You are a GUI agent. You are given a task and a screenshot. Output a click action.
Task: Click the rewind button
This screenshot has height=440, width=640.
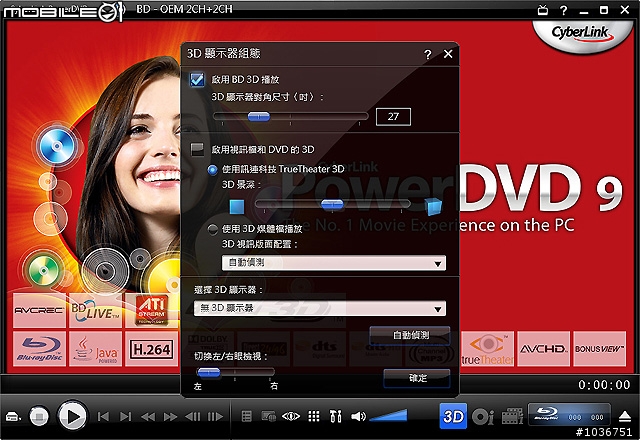(x=148, y=417)
